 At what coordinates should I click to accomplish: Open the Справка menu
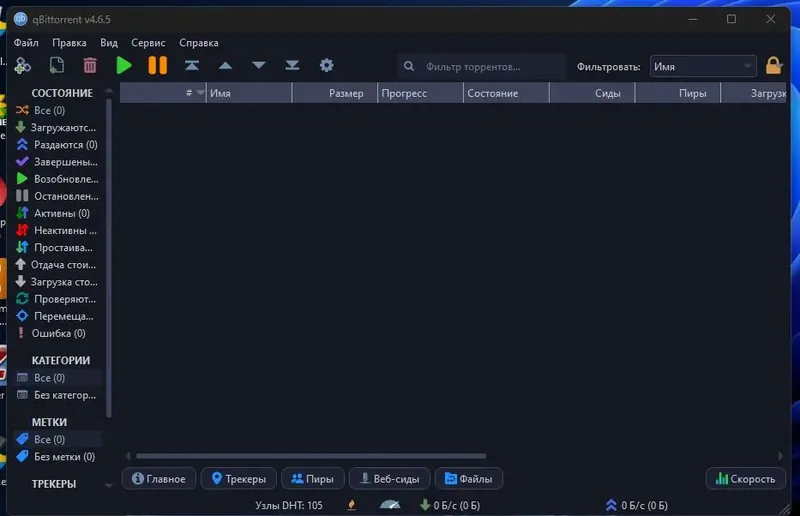tap(198, 43)
